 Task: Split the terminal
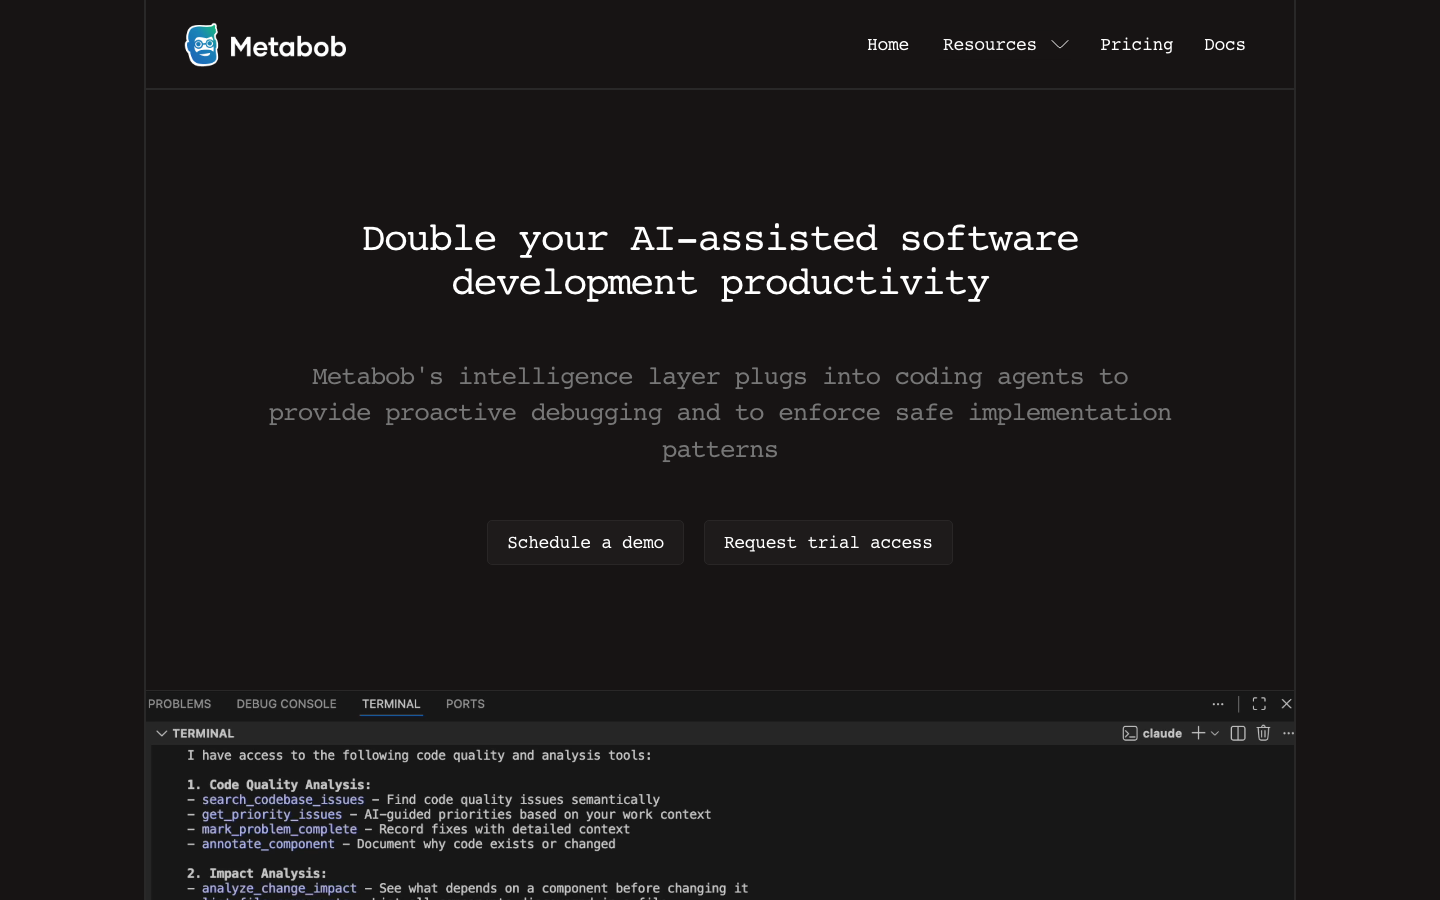[1238, 733]
